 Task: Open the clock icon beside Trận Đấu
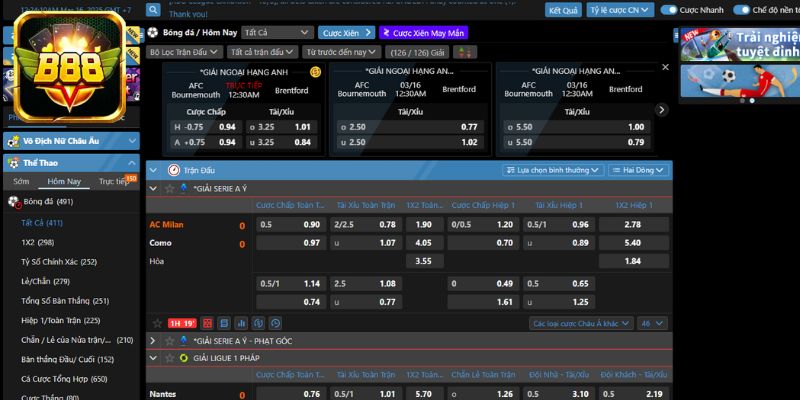point(174,170)
